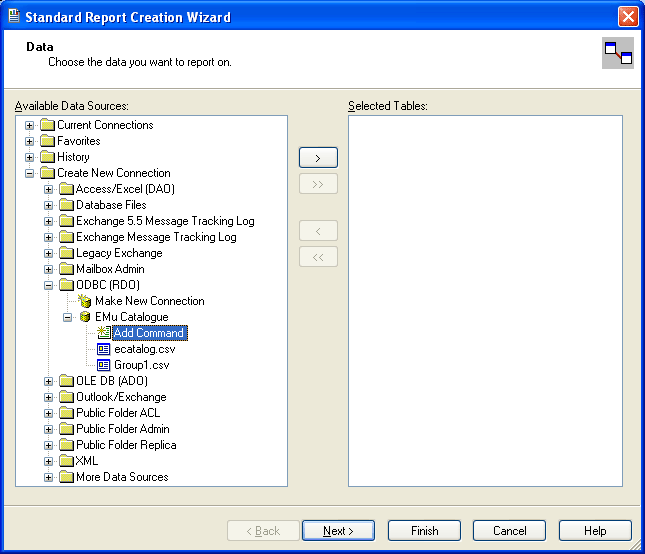Image resolution: width=645 pixels, height=554 pixels.
Task: Click the Finish button
Action: tap(424, 531)
